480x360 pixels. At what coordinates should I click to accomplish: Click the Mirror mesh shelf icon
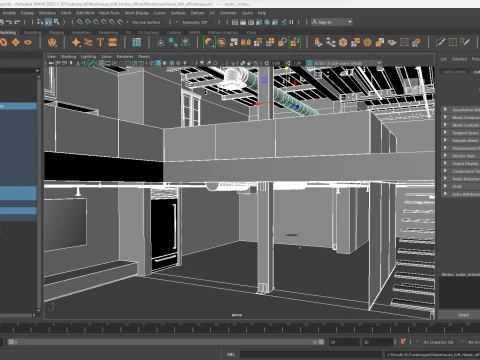click(x=246, y=42)
